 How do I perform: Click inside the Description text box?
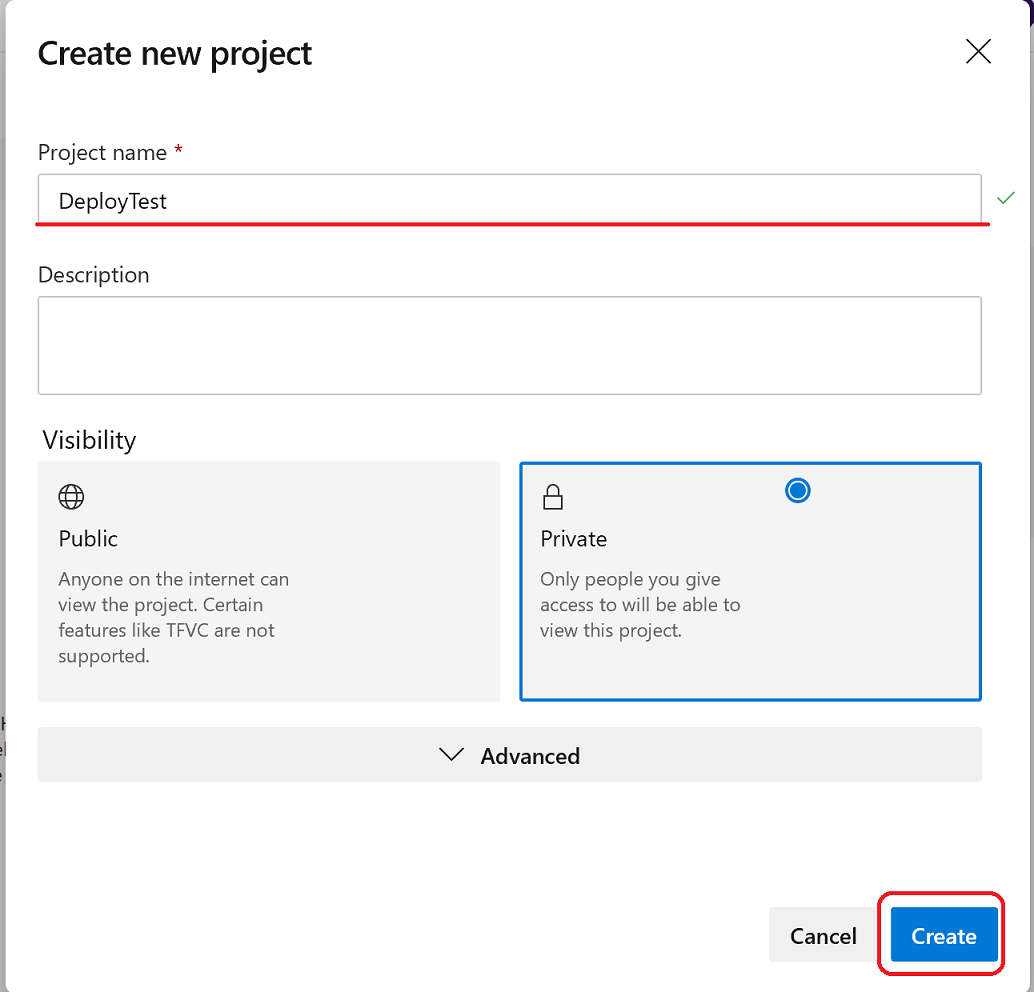coord(511,344)
